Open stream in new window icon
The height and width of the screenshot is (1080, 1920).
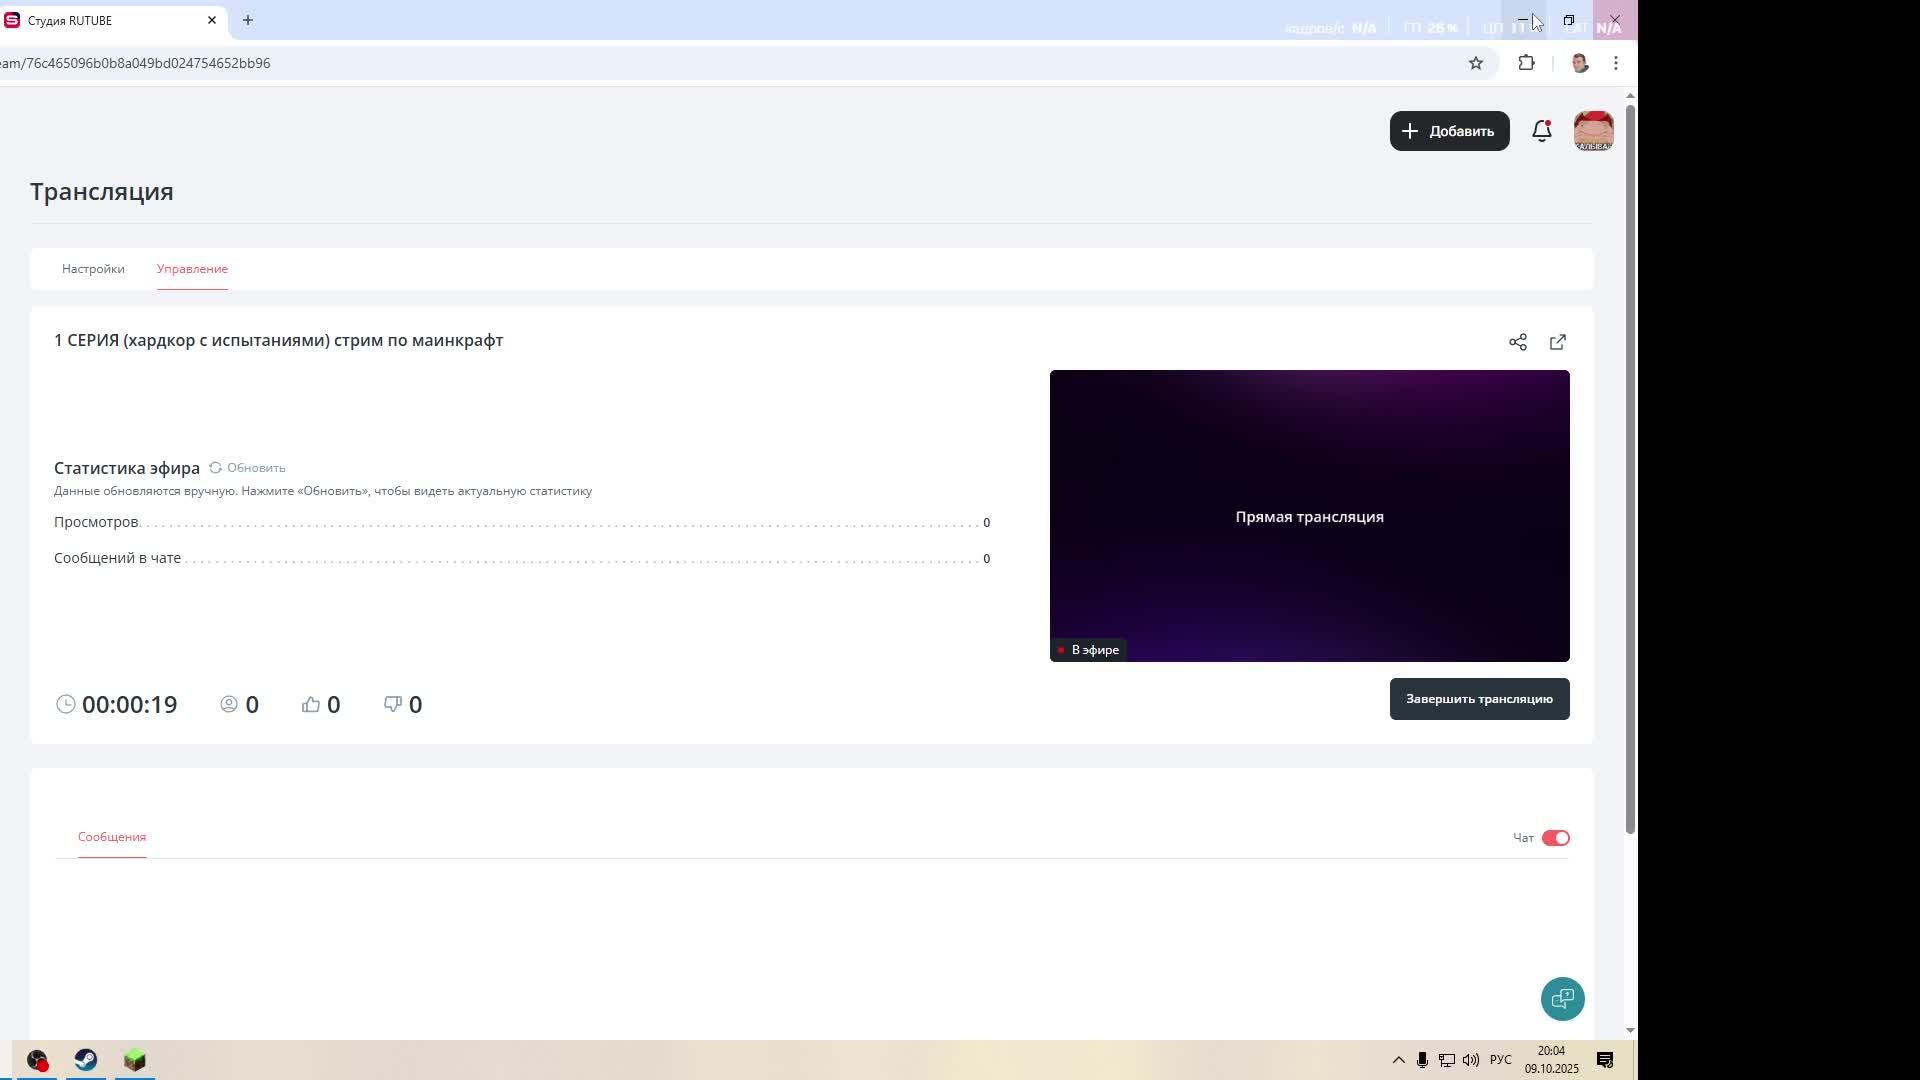click(x=1557, y=342)
